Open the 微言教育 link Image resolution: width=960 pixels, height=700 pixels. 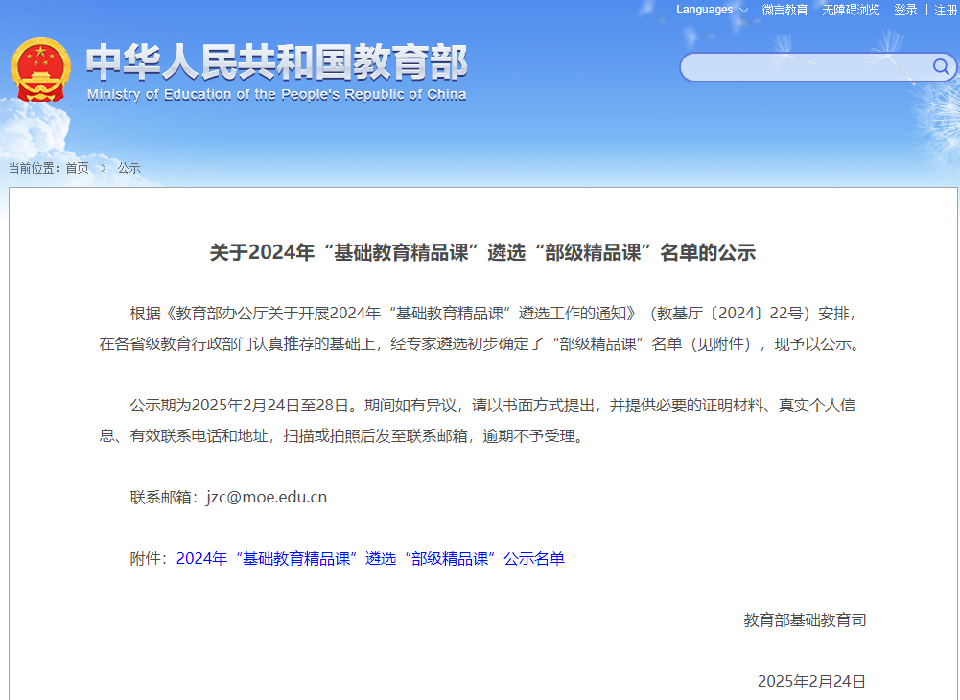[784, 10]
